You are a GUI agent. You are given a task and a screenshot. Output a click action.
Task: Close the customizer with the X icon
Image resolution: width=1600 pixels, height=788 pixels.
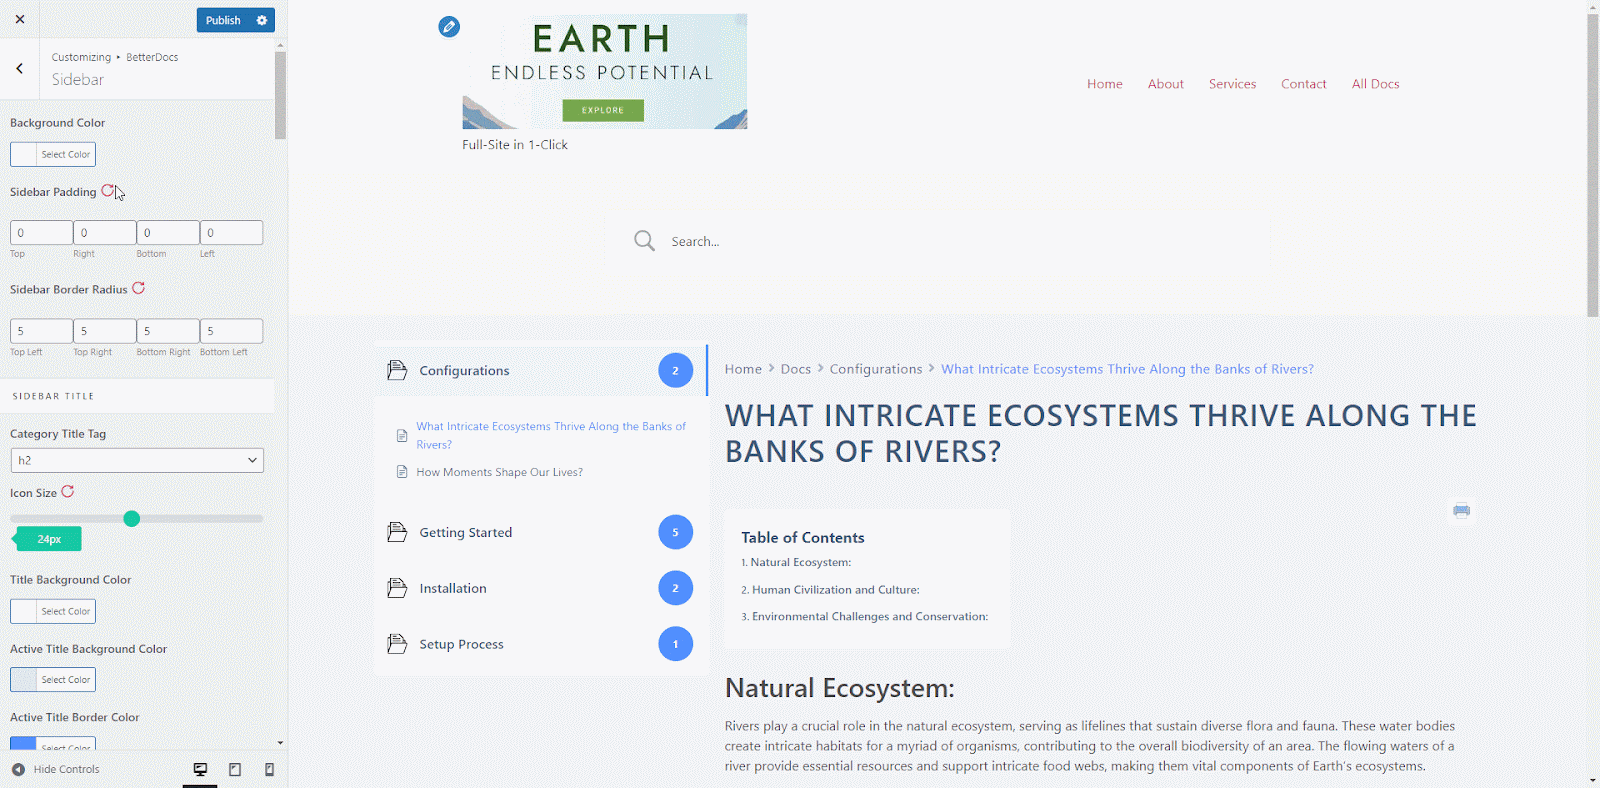[20, 19]
